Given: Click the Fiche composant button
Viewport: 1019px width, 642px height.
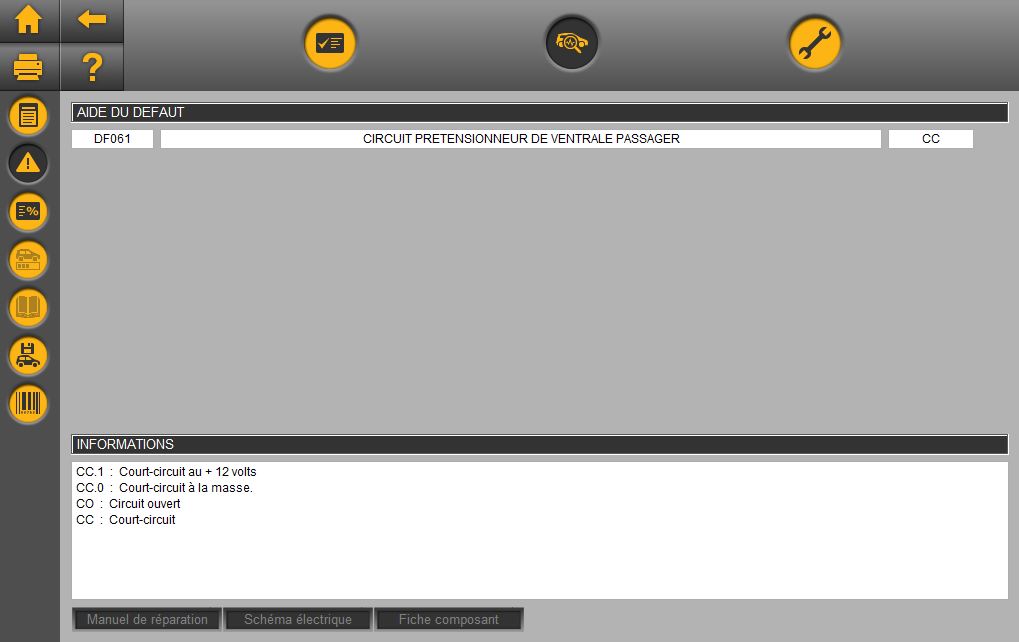Looking at the screenshot, I should pos(449,619).
